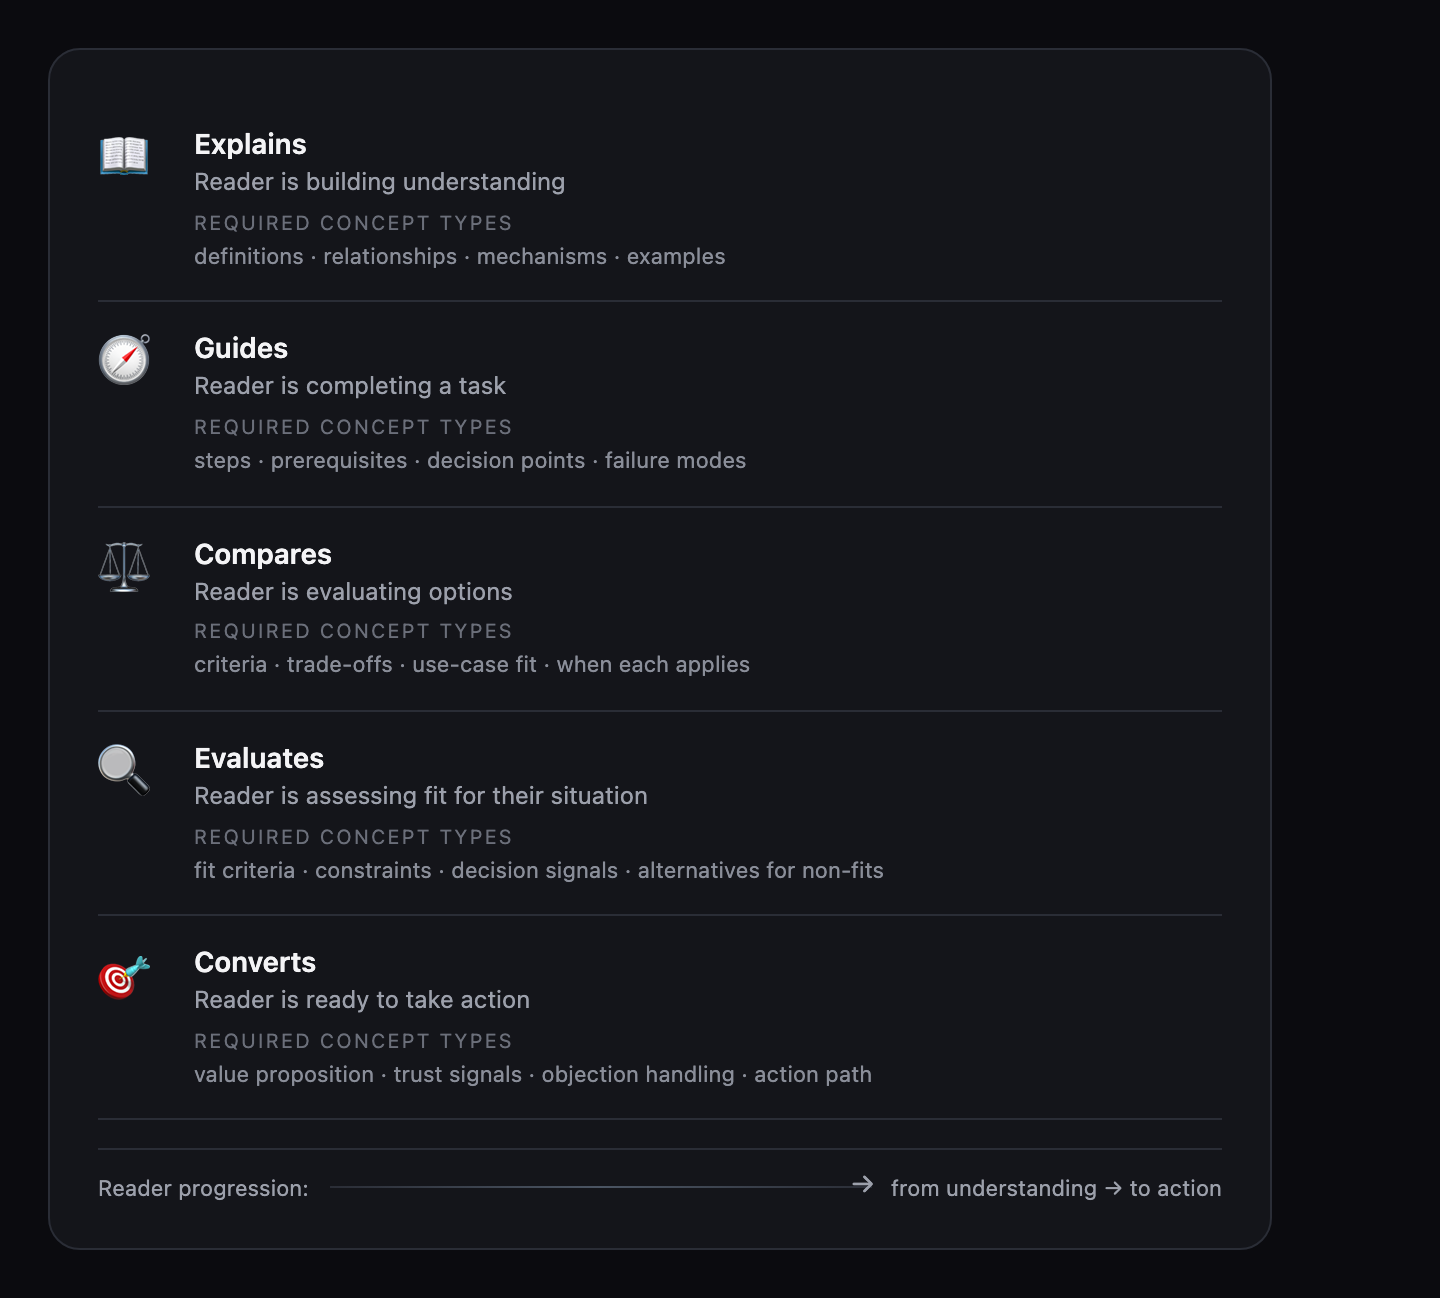Click the 'steps · prerequisites · decision points' line
1440x1298 pixels.
tap(470, 461)
